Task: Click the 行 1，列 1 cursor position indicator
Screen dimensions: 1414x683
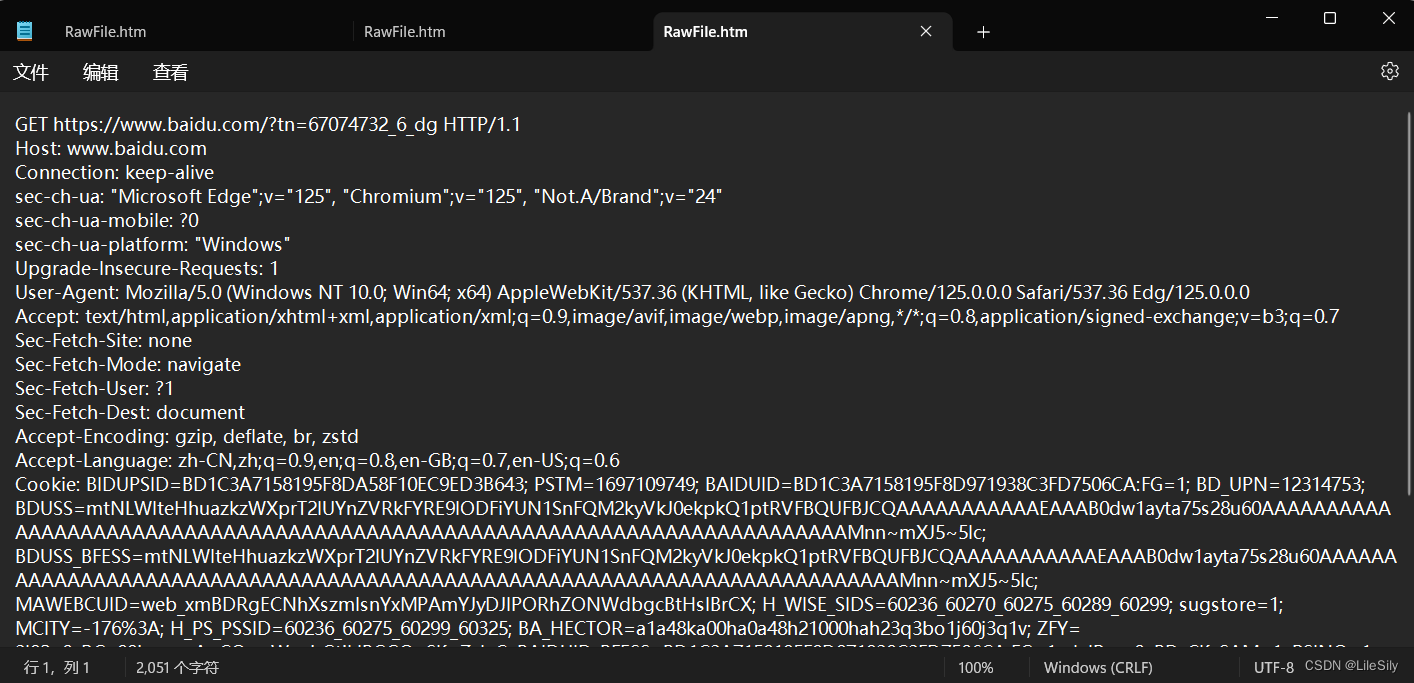Action: tap(57, 667)
